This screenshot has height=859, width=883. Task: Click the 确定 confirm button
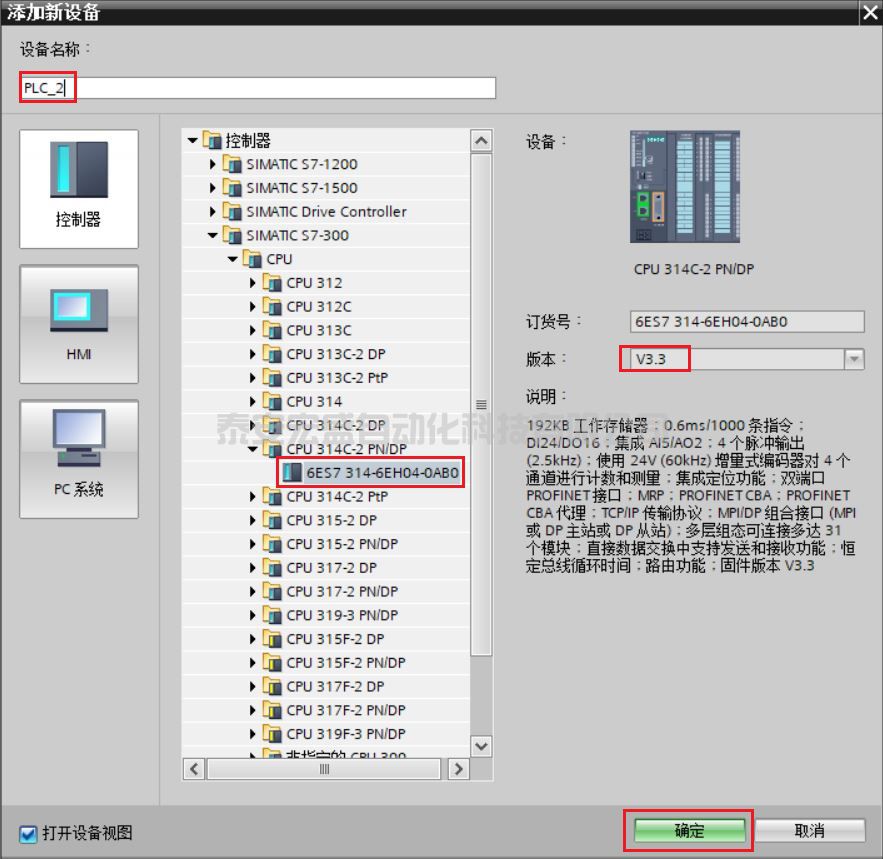689,831
